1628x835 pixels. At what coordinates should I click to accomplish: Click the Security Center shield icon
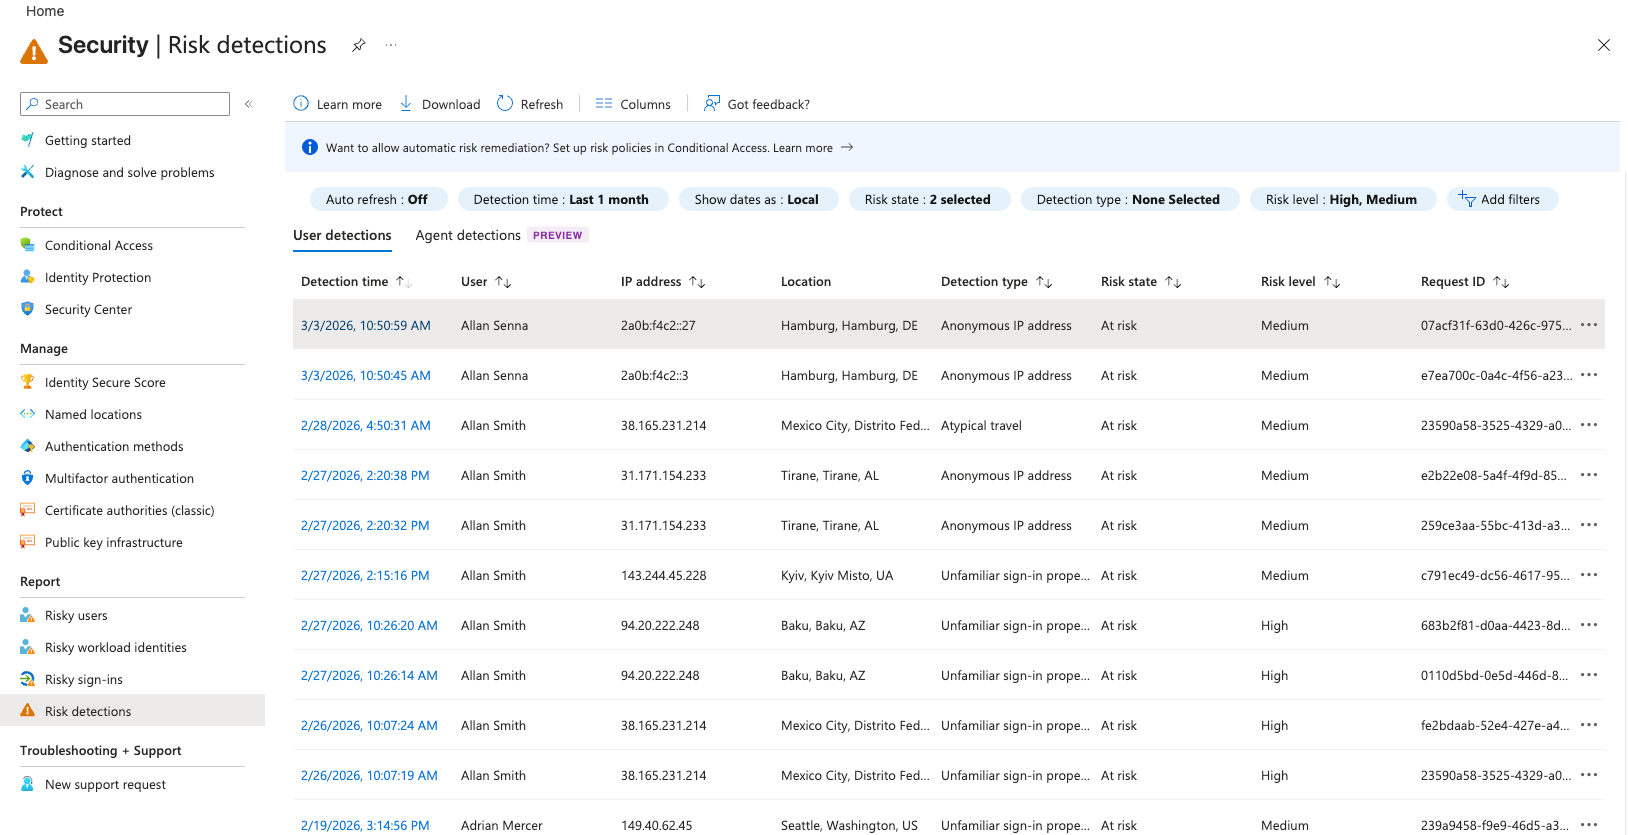coord(27,309)
